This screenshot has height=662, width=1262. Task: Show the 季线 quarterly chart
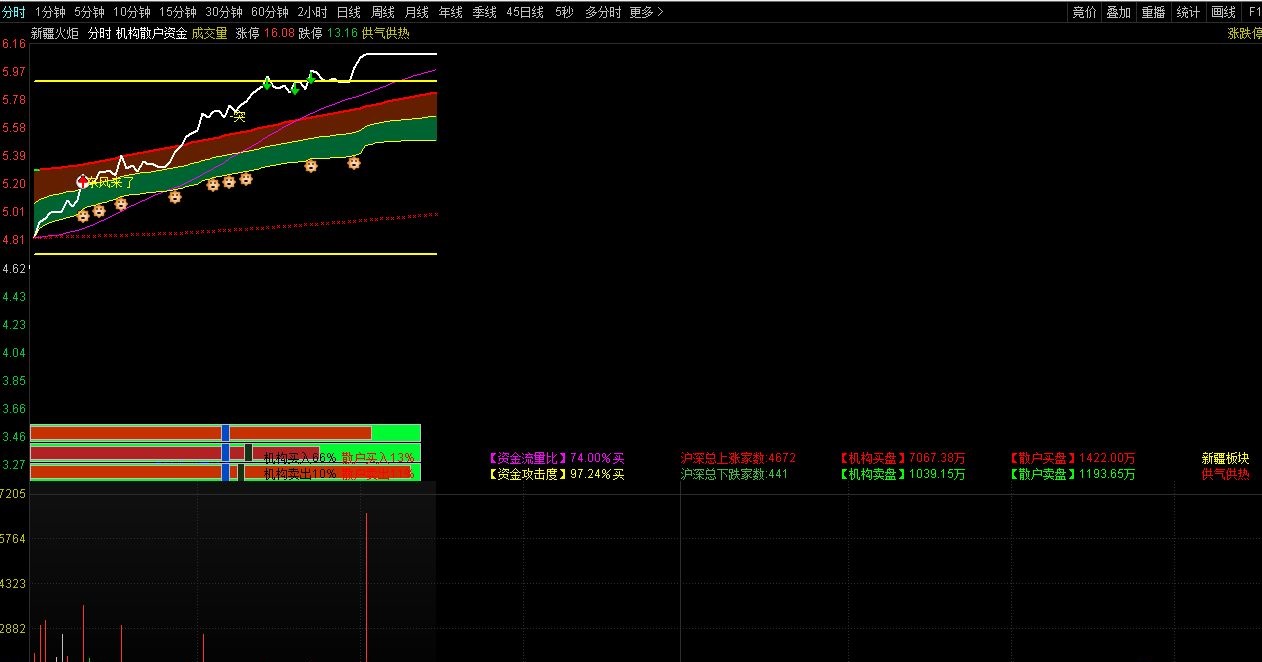(x=485, y=12)
